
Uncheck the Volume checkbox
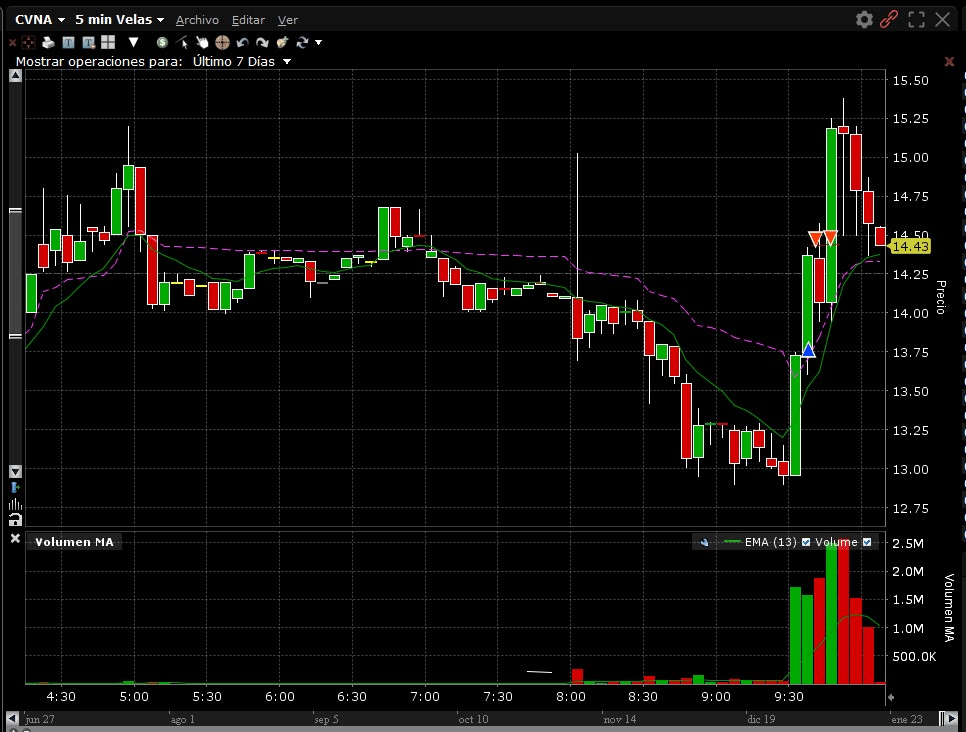(867, 542)
